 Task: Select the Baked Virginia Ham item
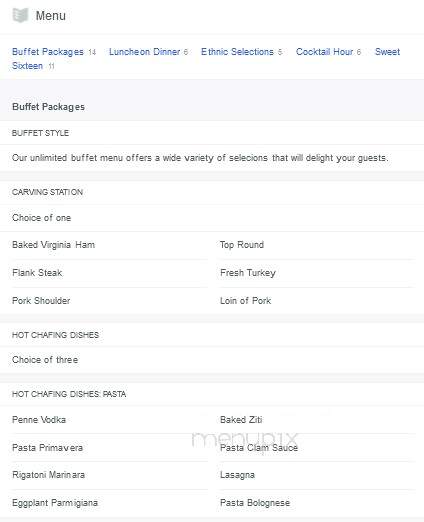[53, 245]
